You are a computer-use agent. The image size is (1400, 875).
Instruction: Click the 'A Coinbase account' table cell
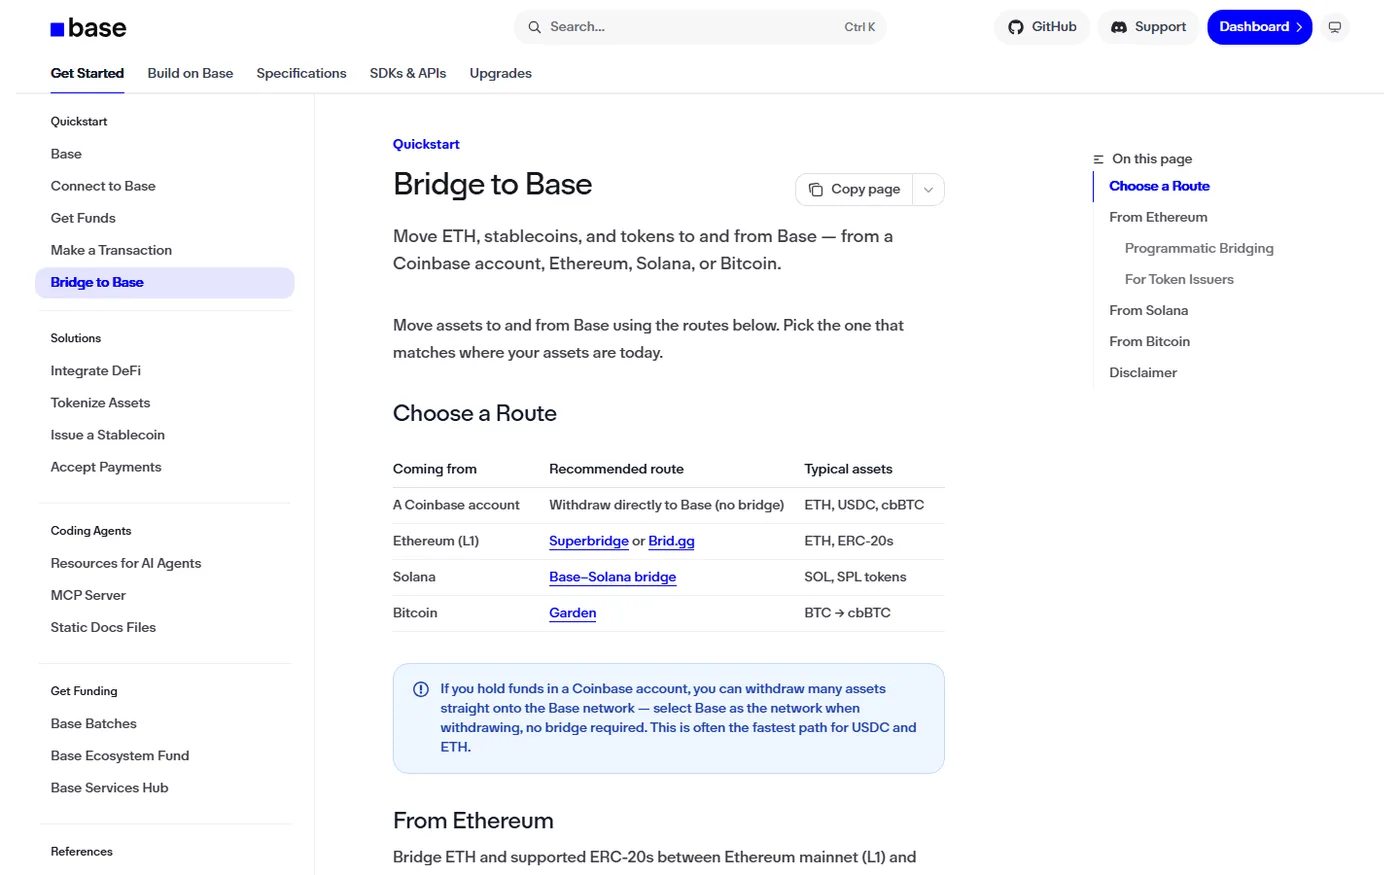tap(456, 505)
